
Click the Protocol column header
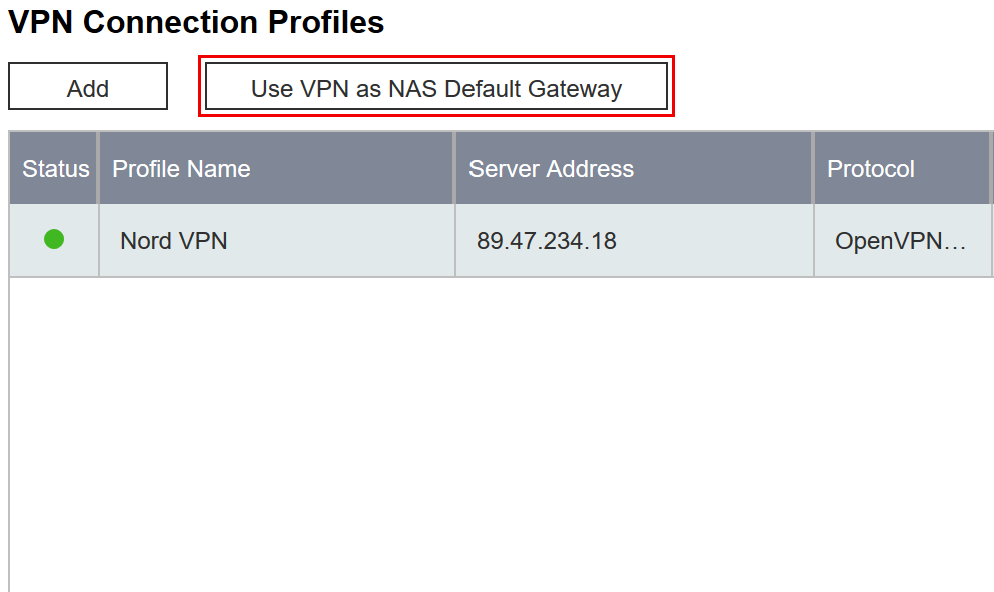click(x=870, y=169)
